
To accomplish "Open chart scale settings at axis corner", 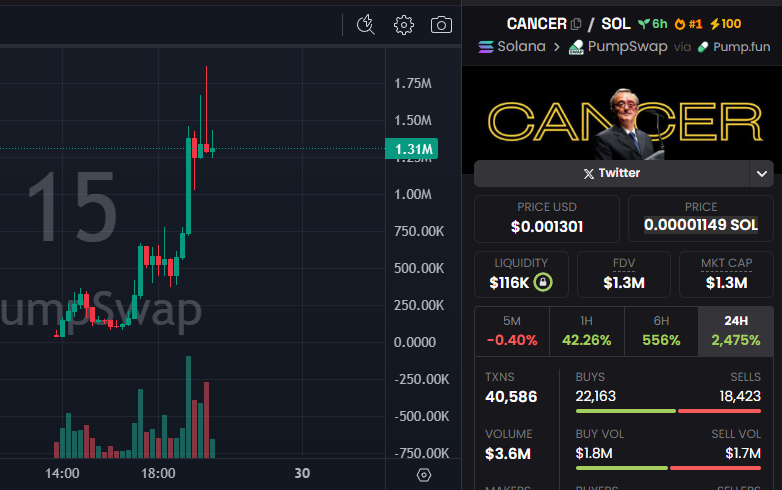I will [423, 475].
